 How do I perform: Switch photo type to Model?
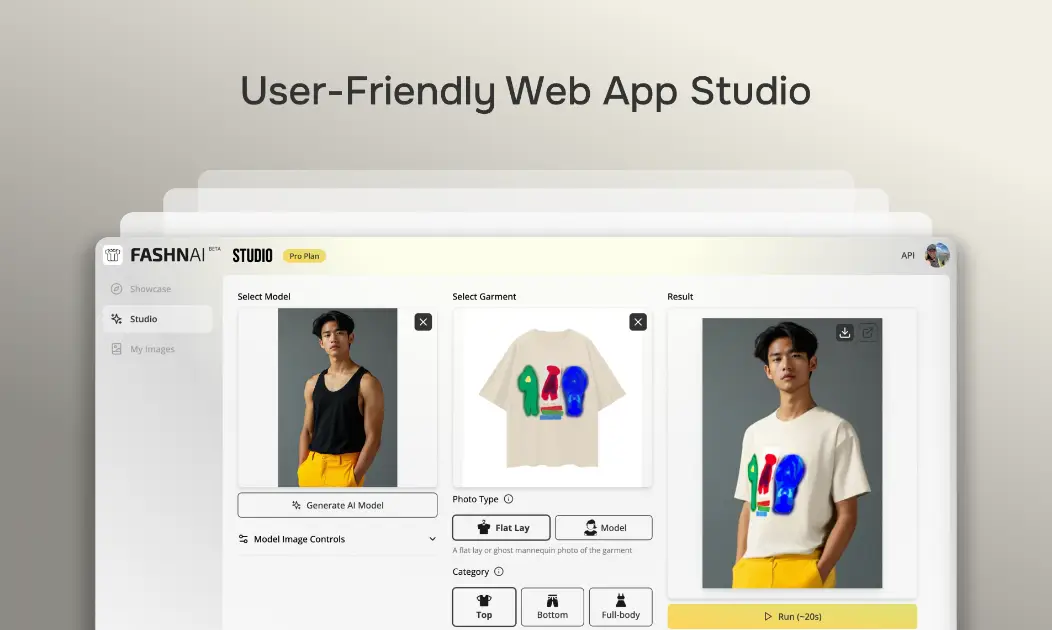tap(604, 527)
